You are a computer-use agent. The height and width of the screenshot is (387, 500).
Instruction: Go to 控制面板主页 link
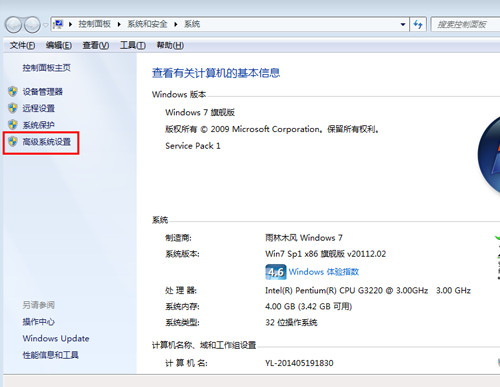[47, 68]
